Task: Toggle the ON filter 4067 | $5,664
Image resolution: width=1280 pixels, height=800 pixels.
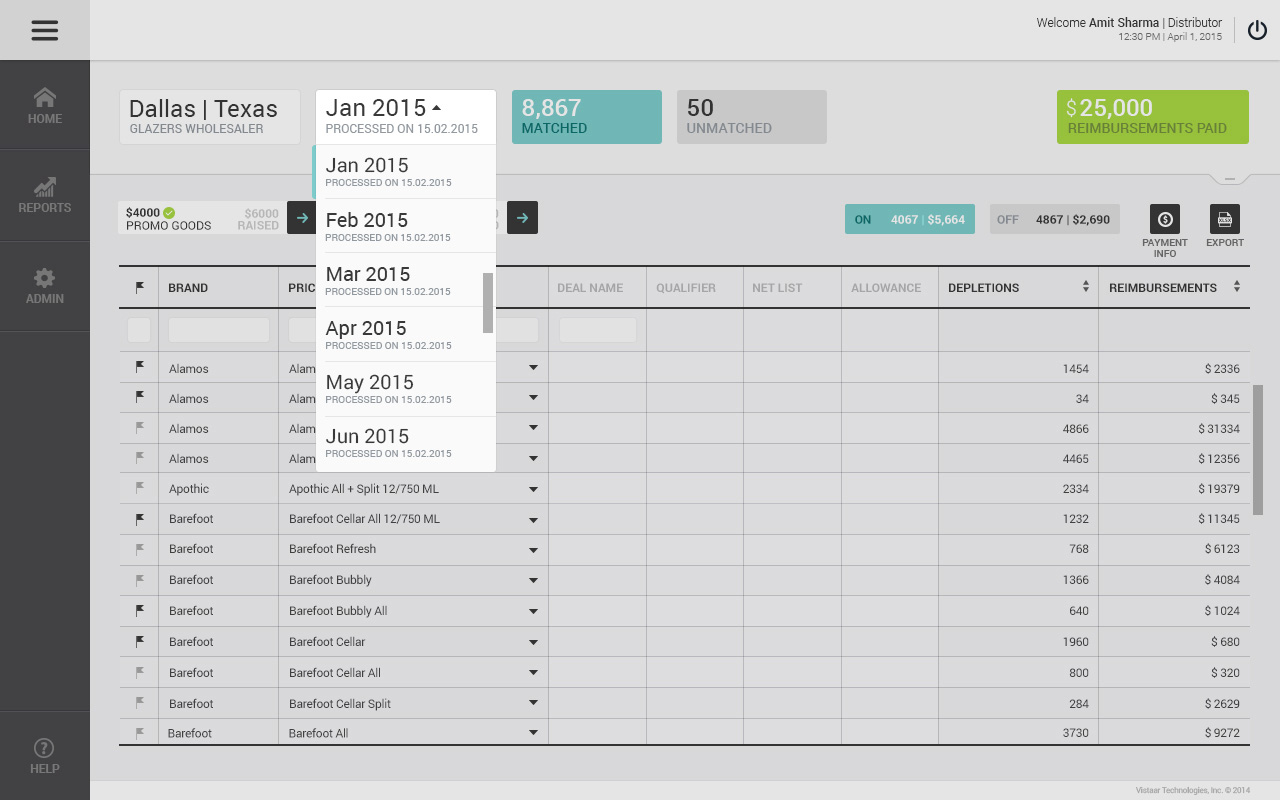Action: tap(909, 219)
